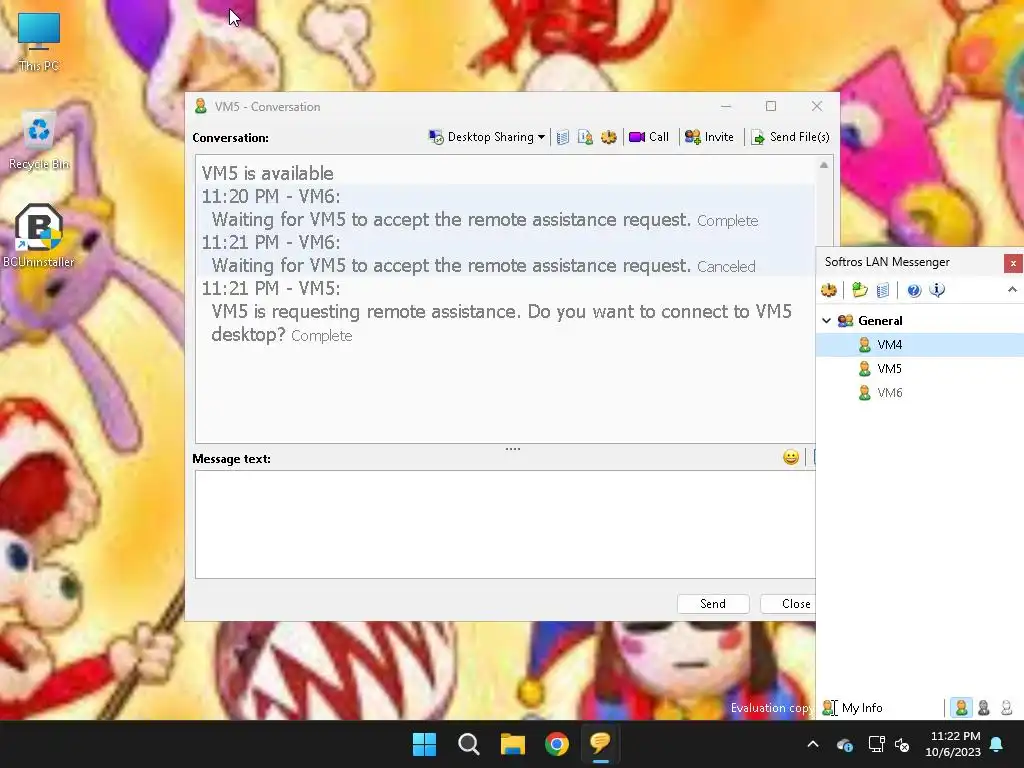Click the Close button in conversation
Viewport: 1024px width, 768px height.
pyautogui.click(x=789, y=604)
